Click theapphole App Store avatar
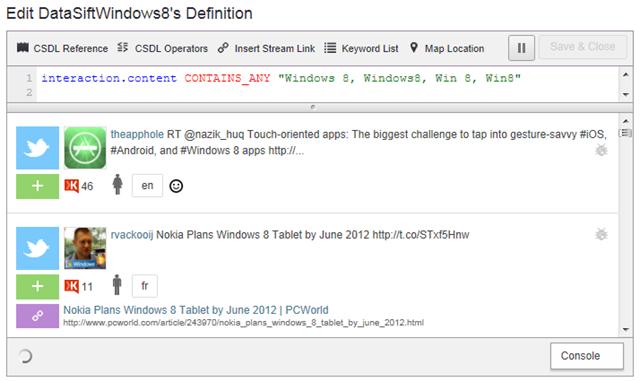Image resolution: width=640 pixels, height=382 pixels. point(85,148)
